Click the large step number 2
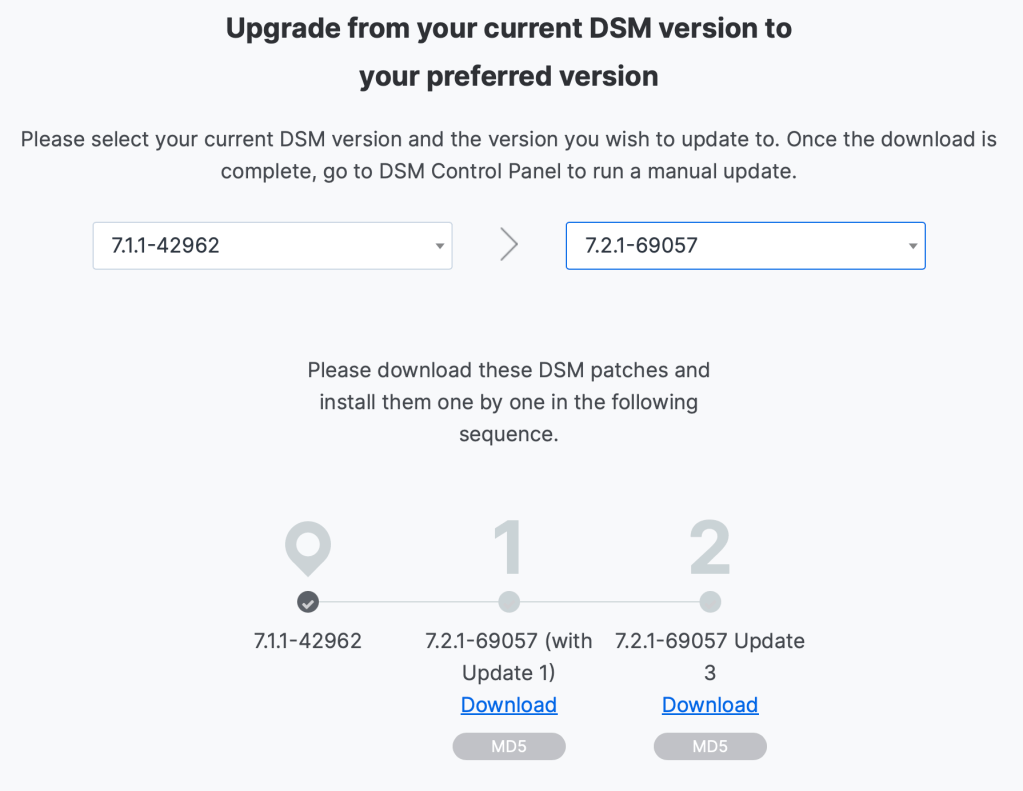The height and width of the screenshot is (791, 1023). click(x=710, y=547)
